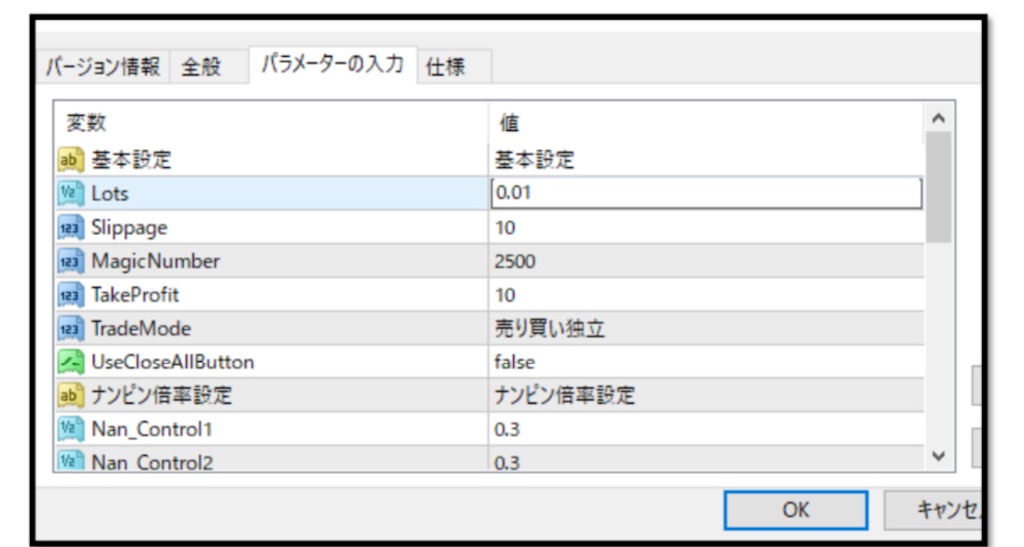Open the TradeMode value 売り買い独立
The width and height of the screenshot is (1024, 547).
coord(706,328)
